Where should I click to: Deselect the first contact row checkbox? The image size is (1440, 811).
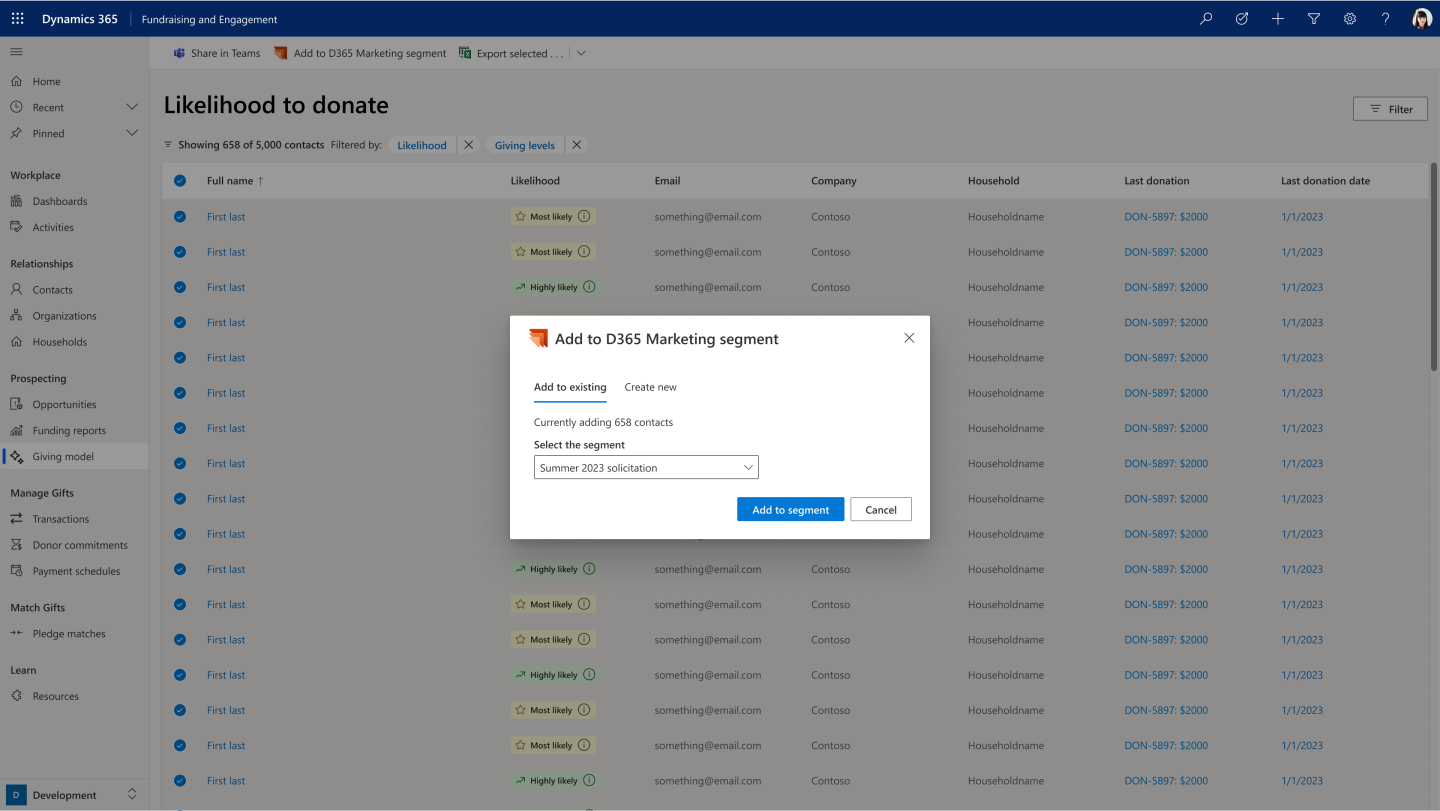179,216
